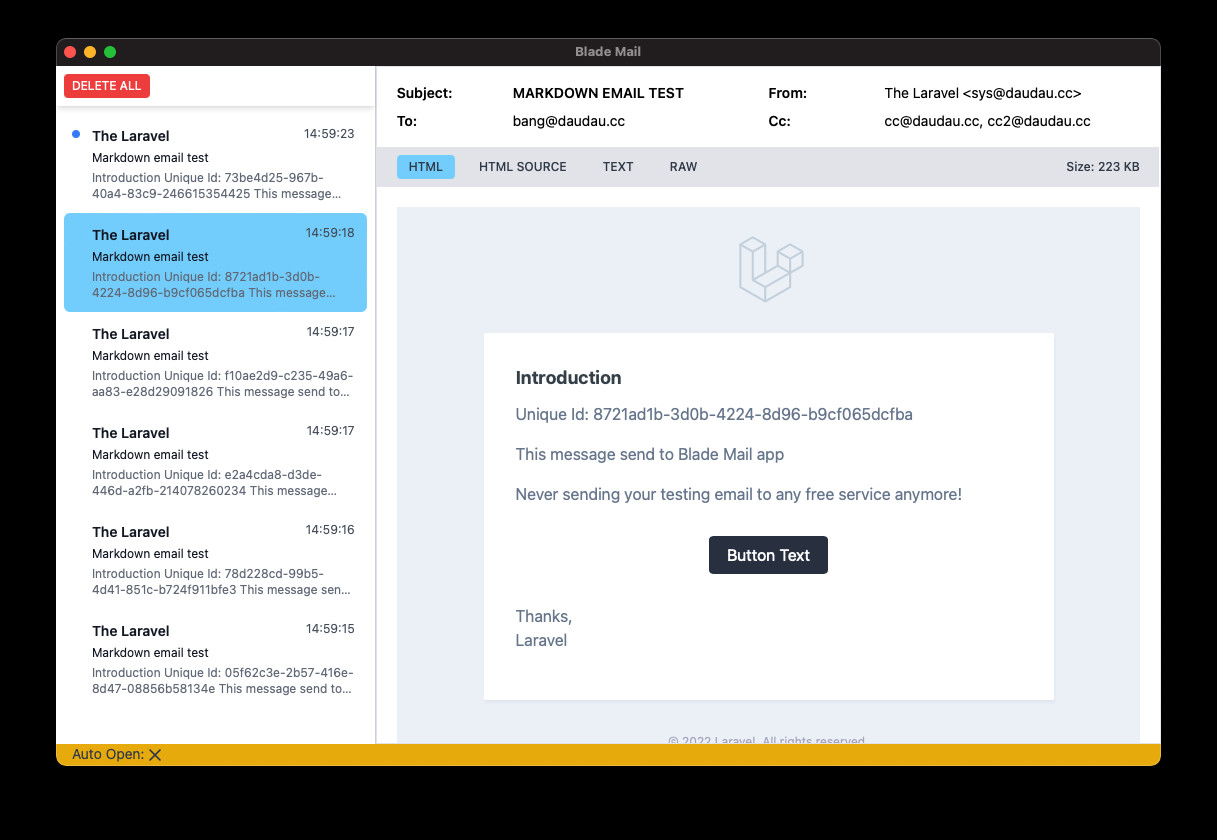Click 'This message send to Blade Mail app' text
The height and width of the screenshot is (840, 1217).
[x=650, y=454]
